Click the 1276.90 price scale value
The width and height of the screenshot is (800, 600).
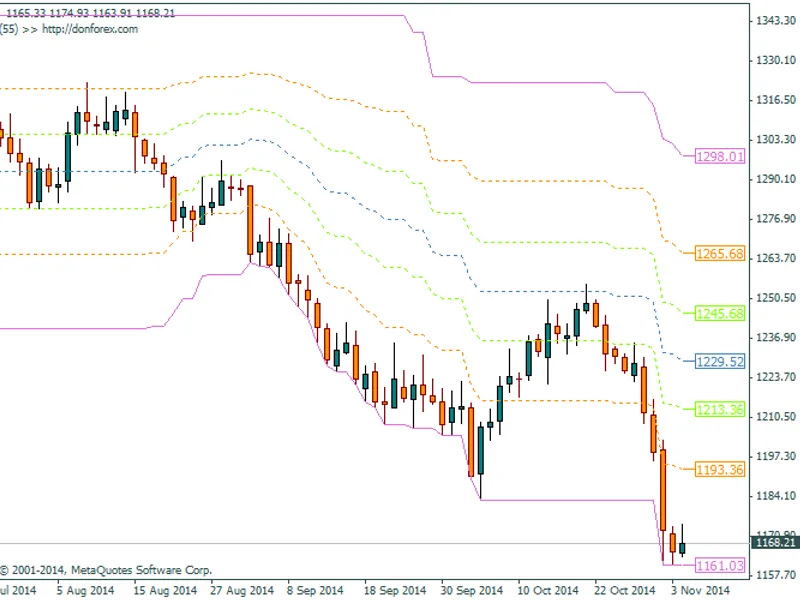(x=776, y=218)
